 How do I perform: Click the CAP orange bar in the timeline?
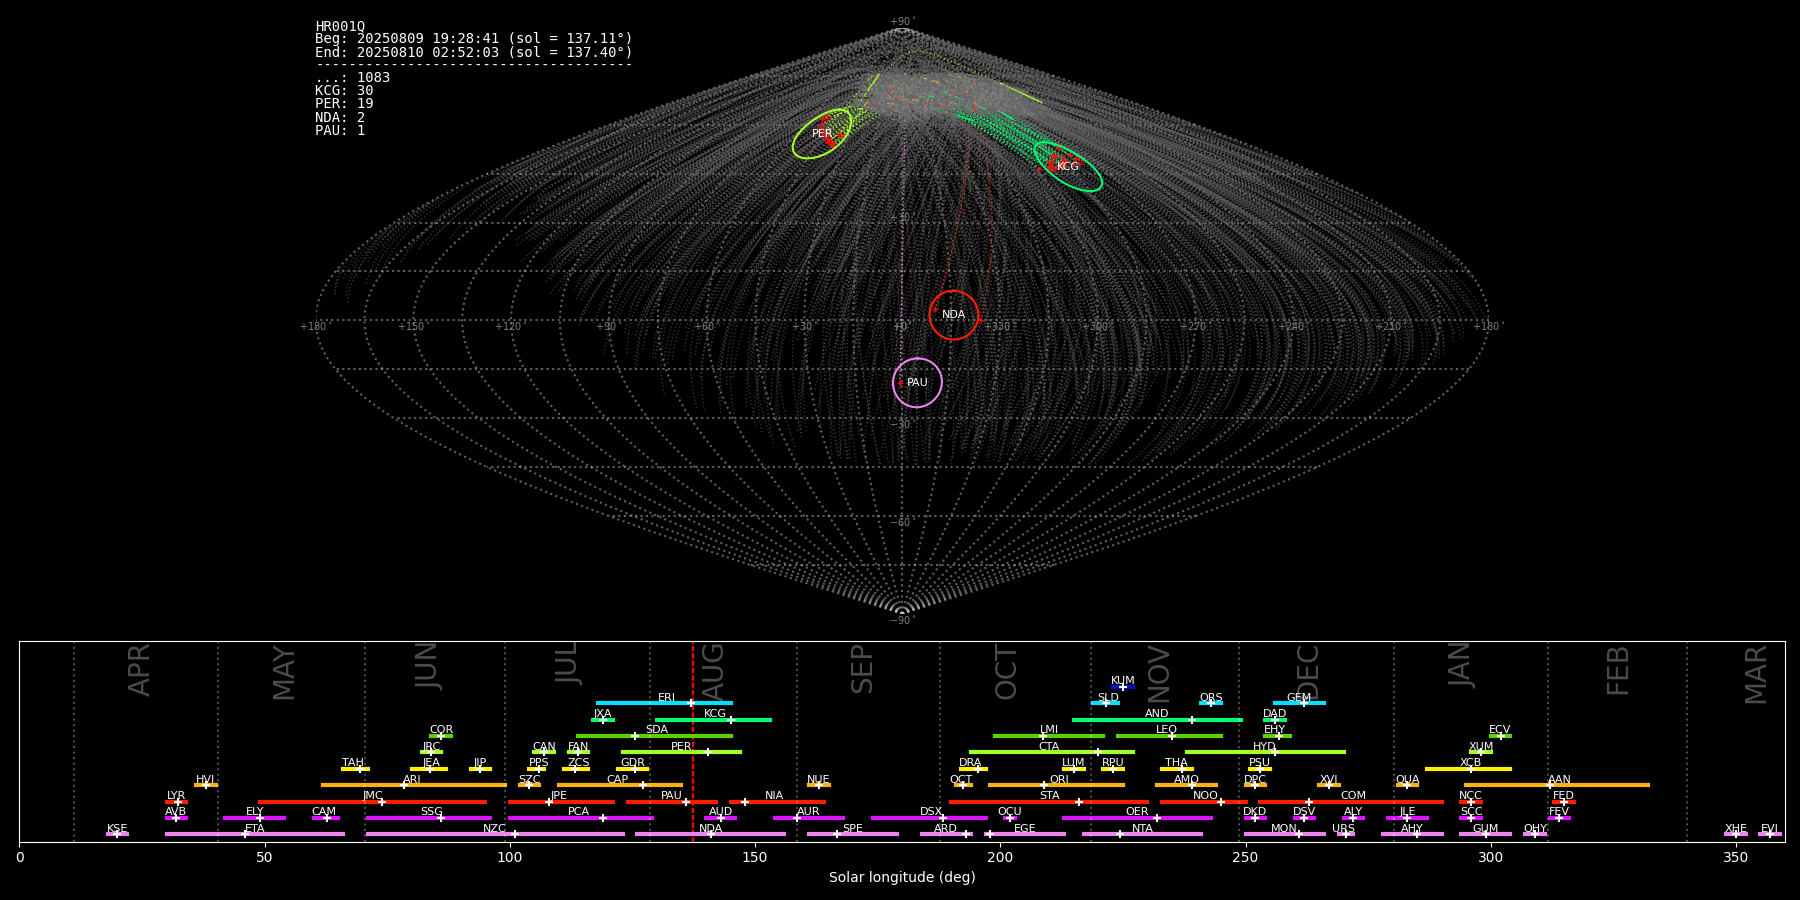pyautogui.click(x=620, y=785)
